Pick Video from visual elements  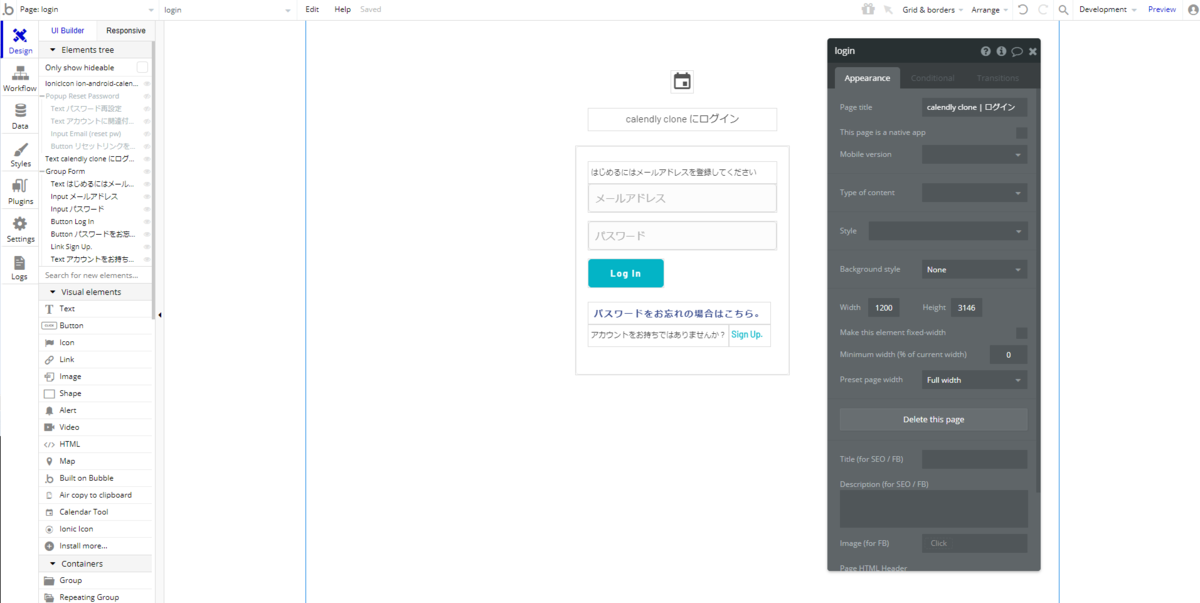tap(97, 427)
